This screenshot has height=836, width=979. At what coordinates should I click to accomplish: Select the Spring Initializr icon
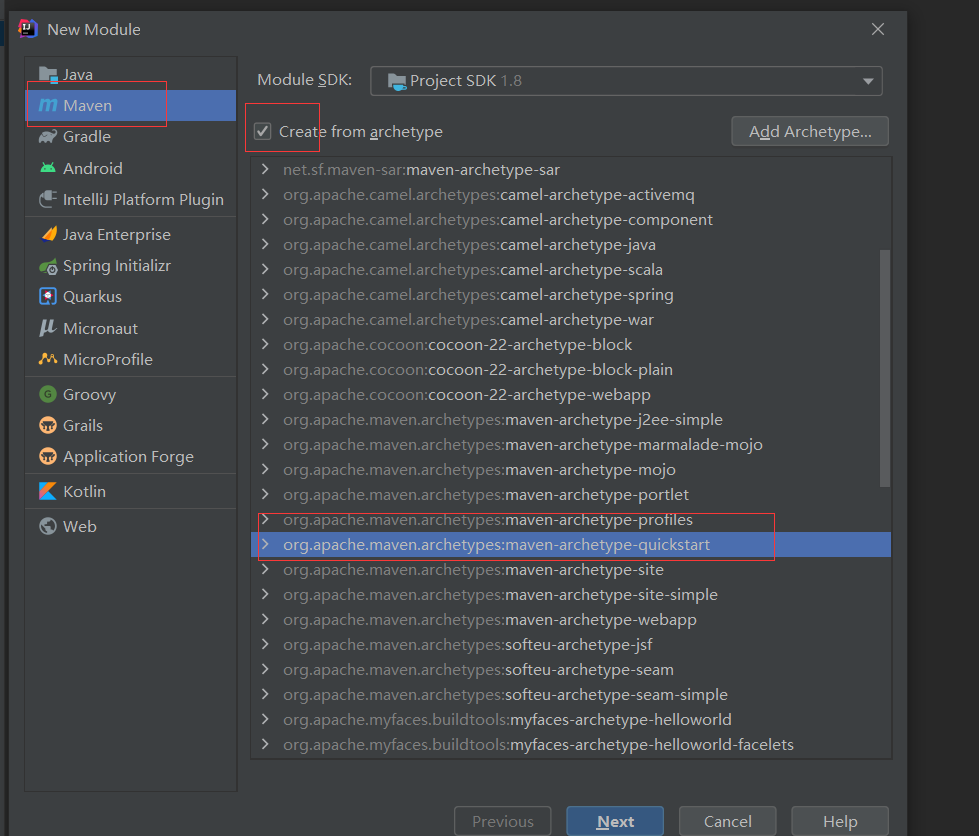(48, 266)
